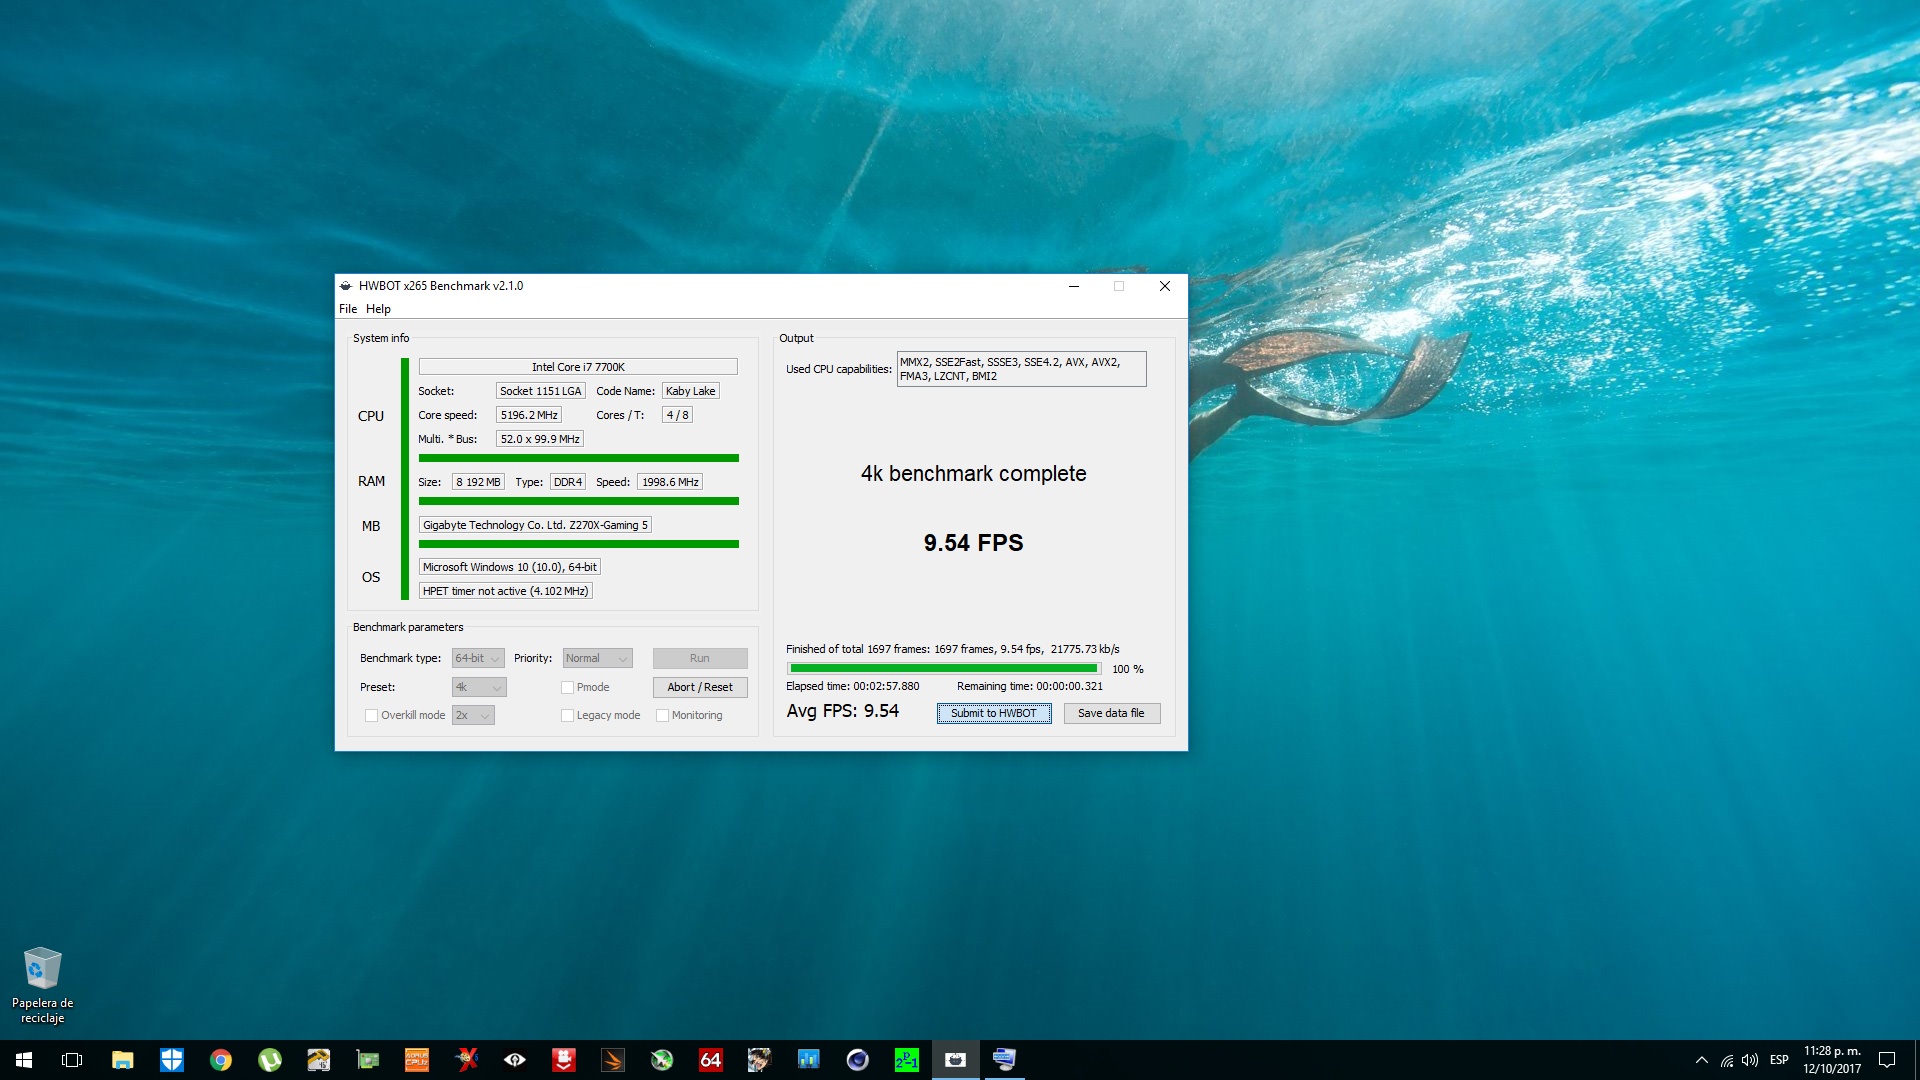Image resolution: width=1920 pixels, height=1080 pixels.
Task: Click the green benchmark progress bar
Action: click(x=944, y=669)
